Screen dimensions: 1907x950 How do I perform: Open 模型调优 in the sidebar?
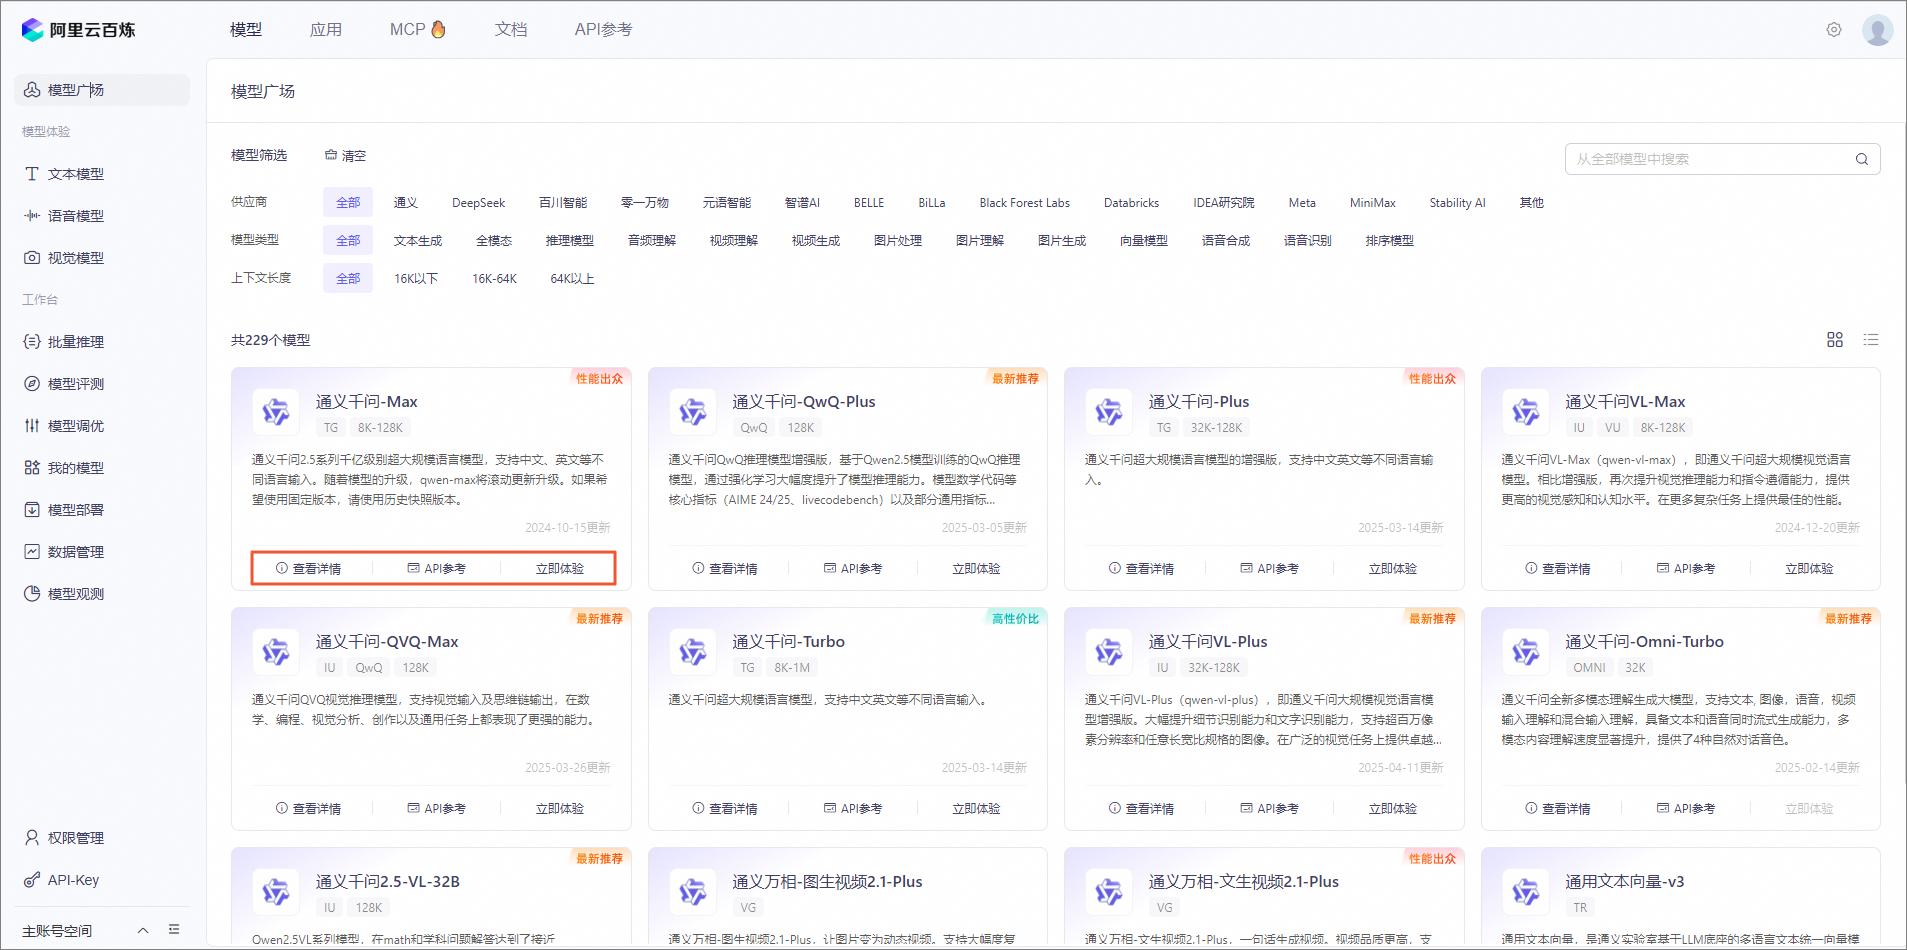[x=76, y=426]
